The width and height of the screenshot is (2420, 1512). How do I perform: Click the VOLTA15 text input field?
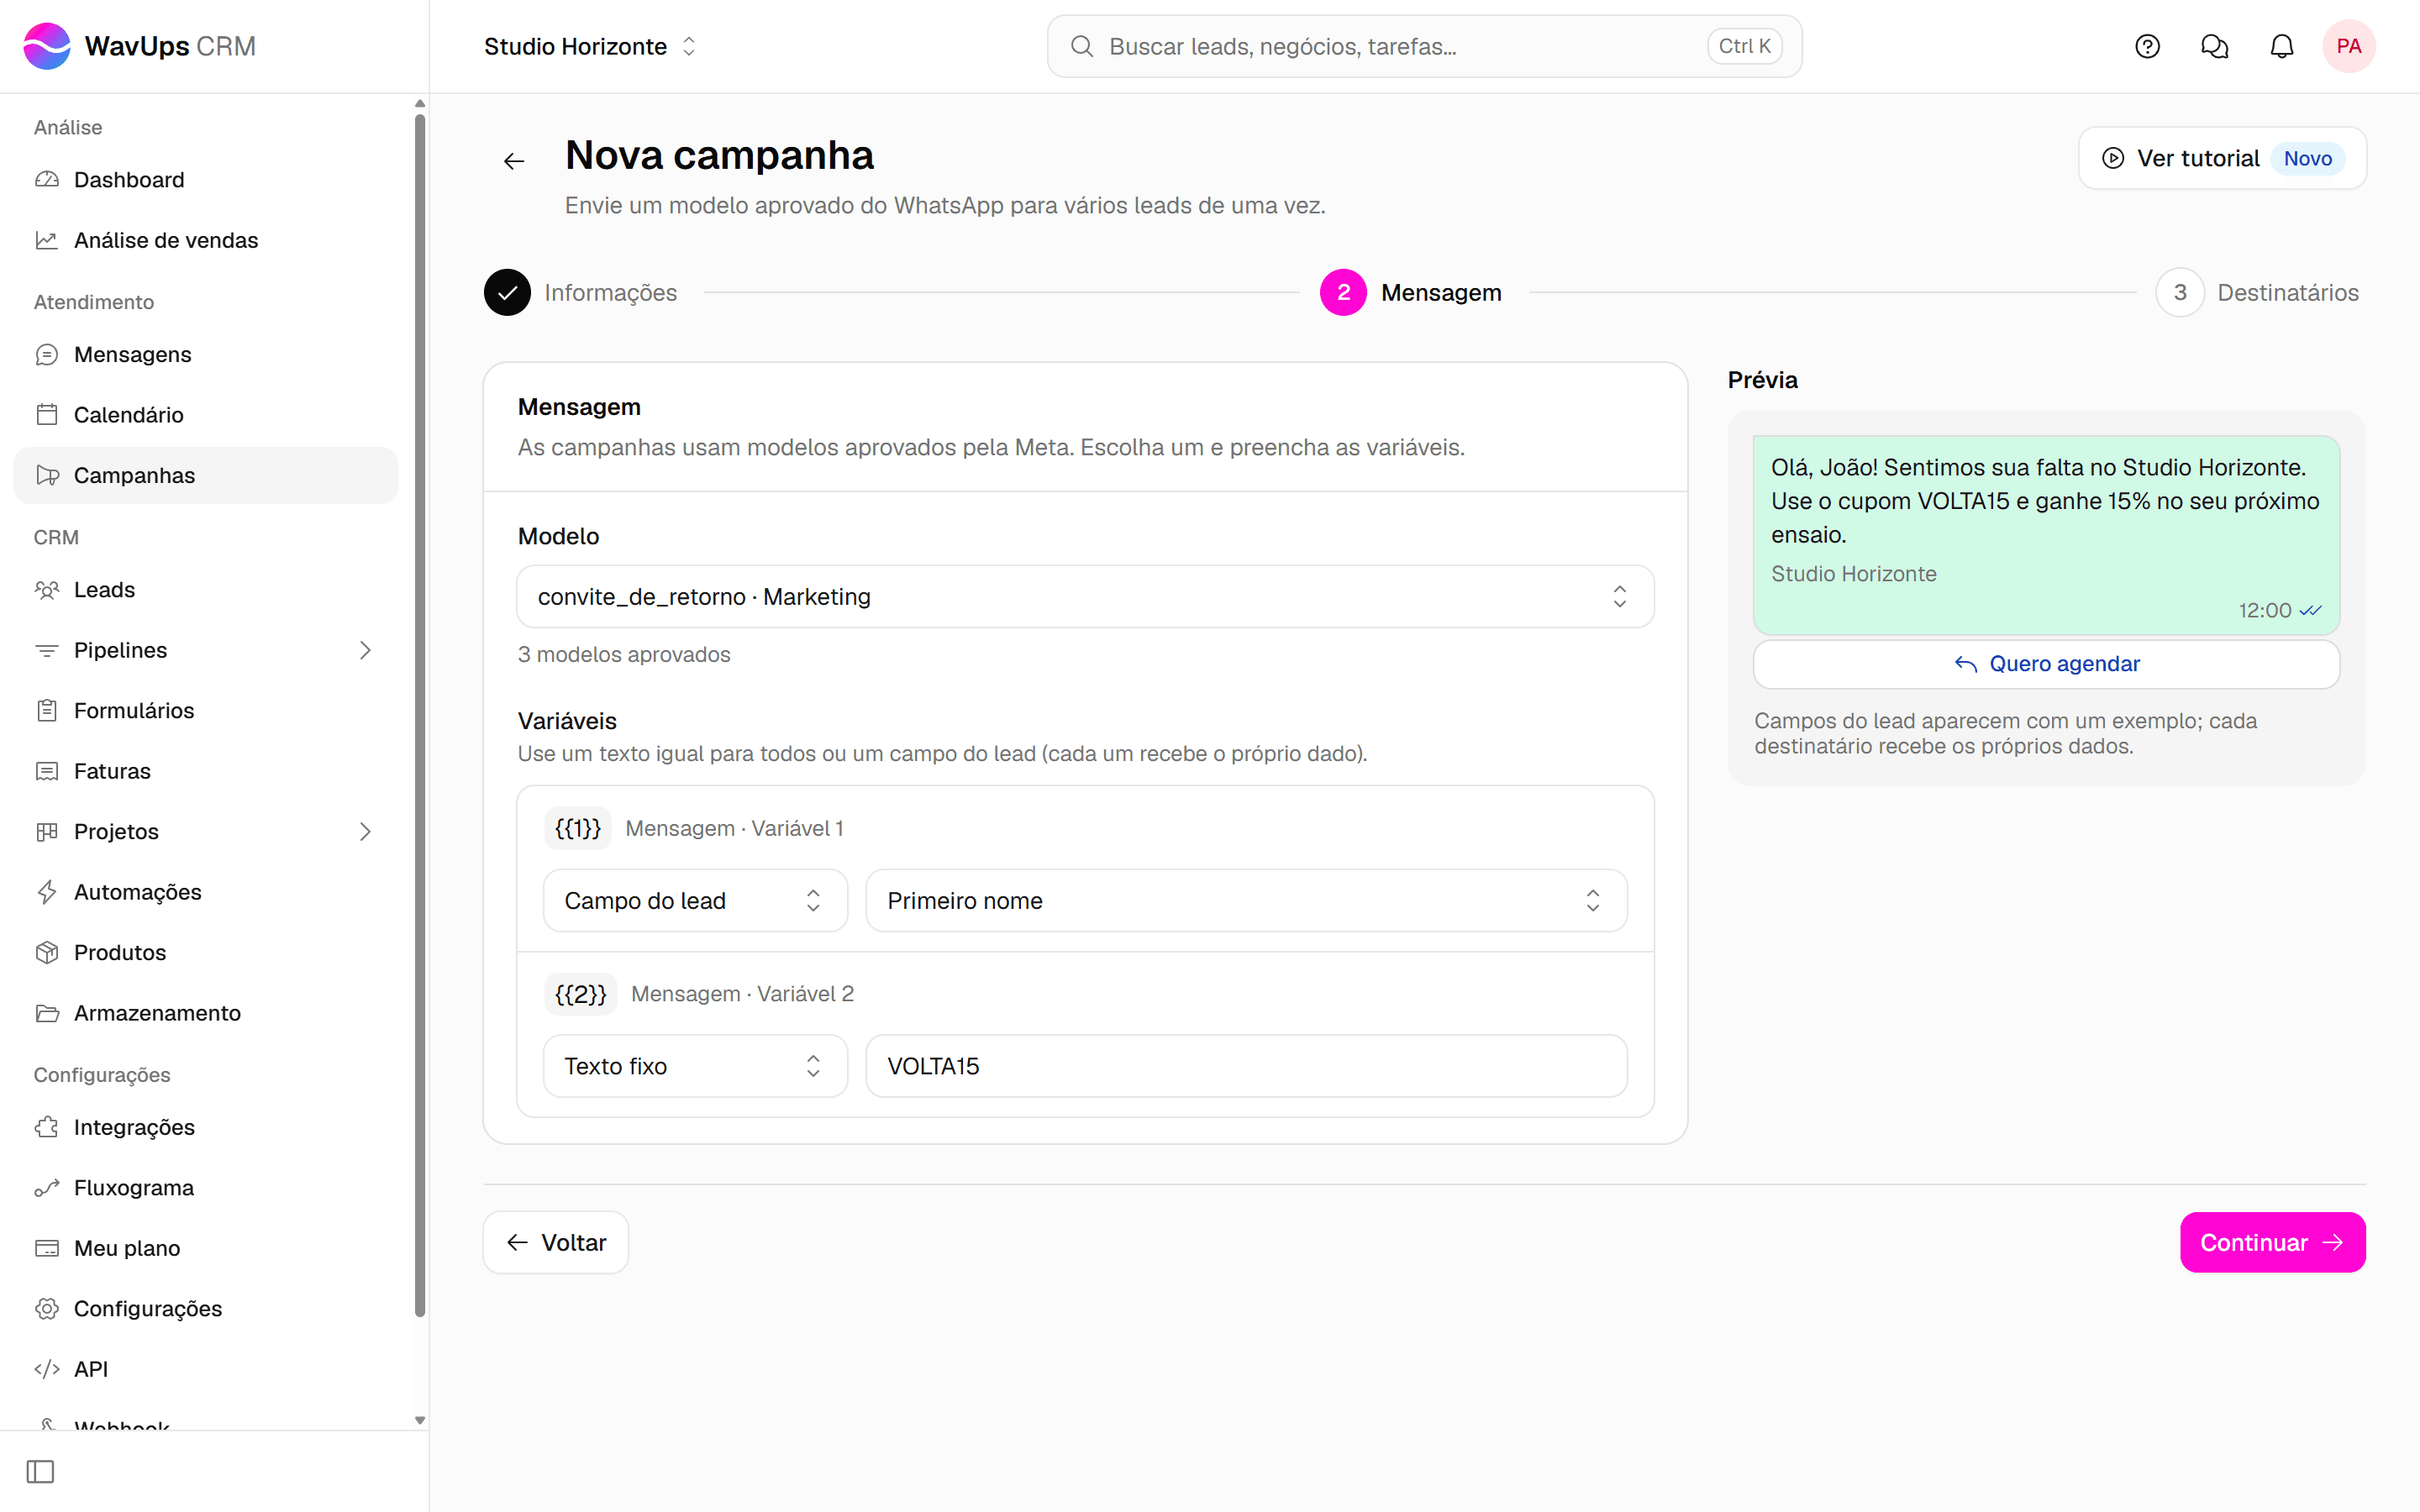click(1246, 1066)
